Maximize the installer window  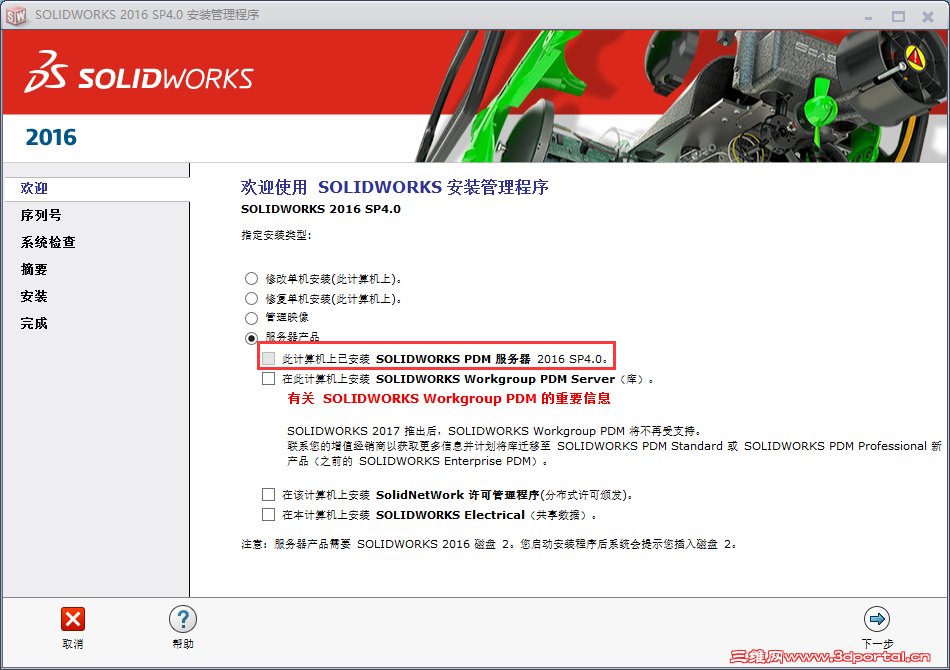pyautogui.click(x=898, y=16)
